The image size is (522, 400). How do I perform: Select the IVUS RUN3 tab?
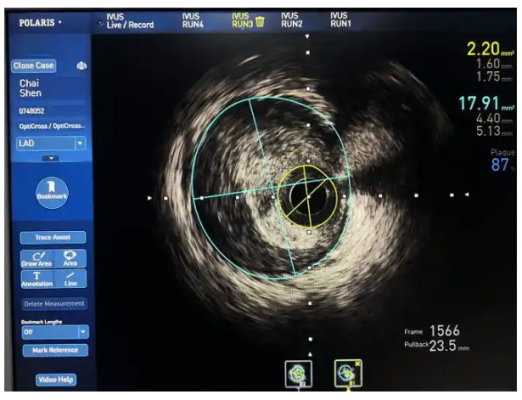coord(242,20)
